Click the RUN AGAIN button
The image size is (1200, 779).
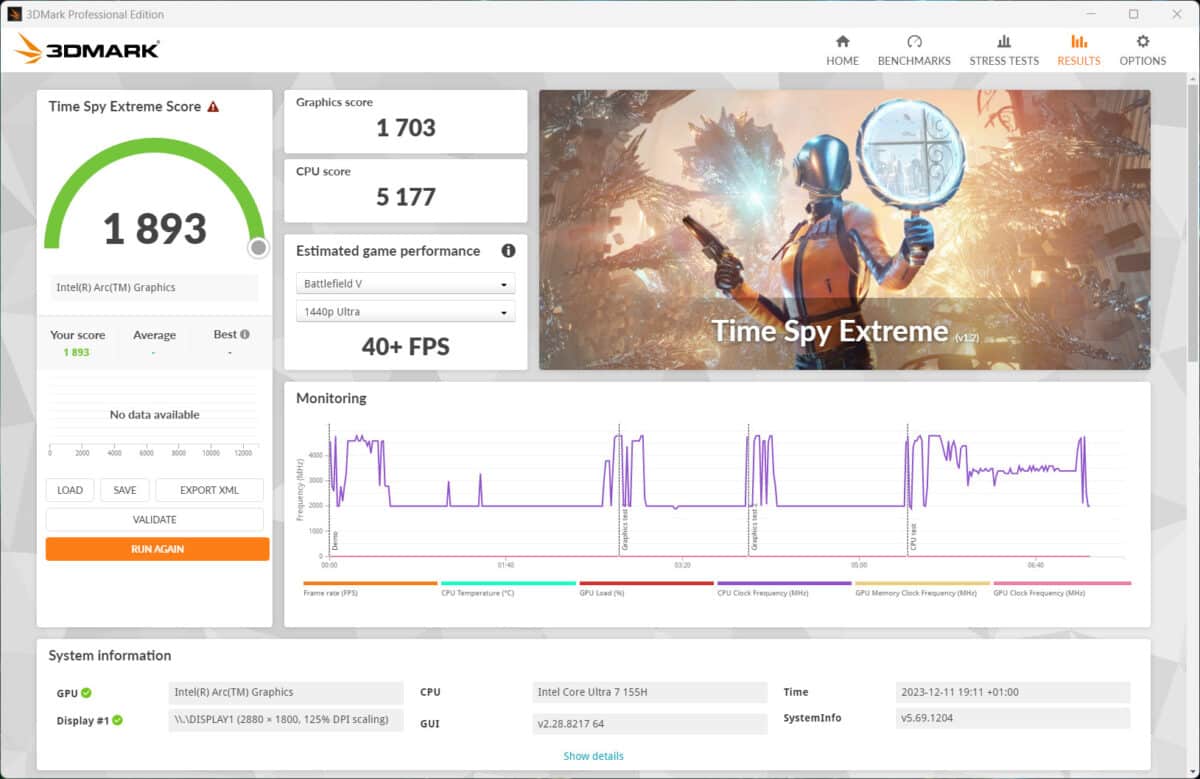pyautogui.click(x=157, y=549)
